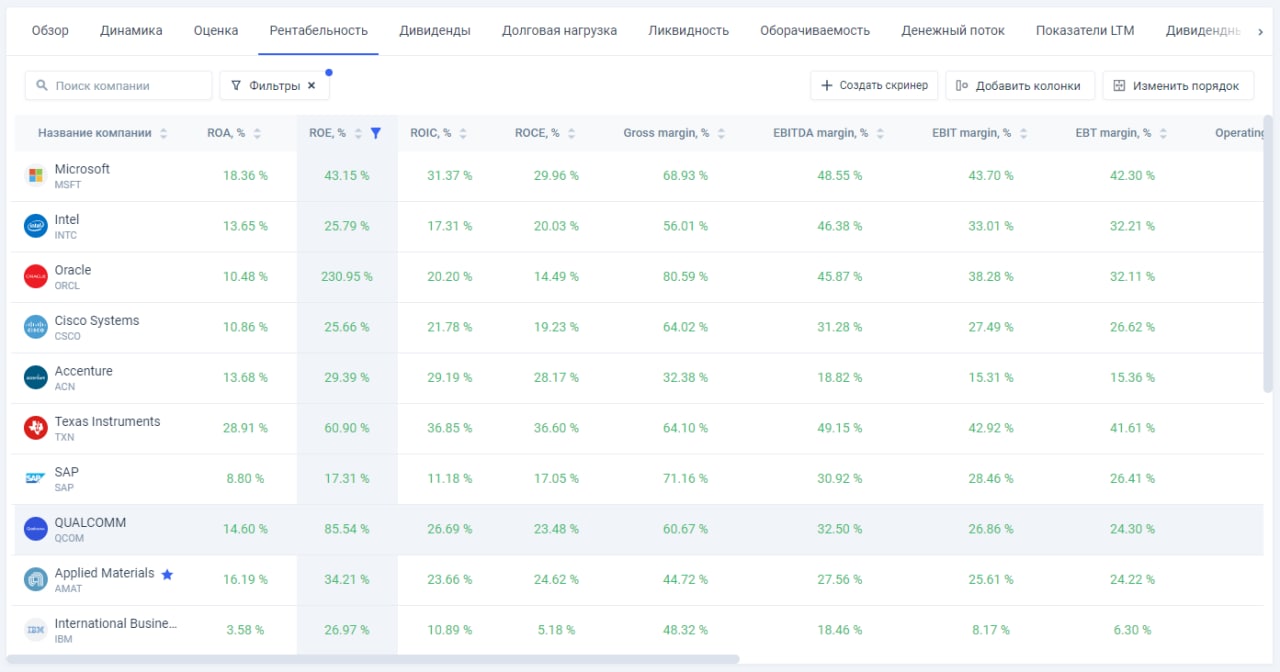This screenshot has width=1280, height=672.
Task: Click the vertical scrollbar of the table
Action: coord(1268,255)
